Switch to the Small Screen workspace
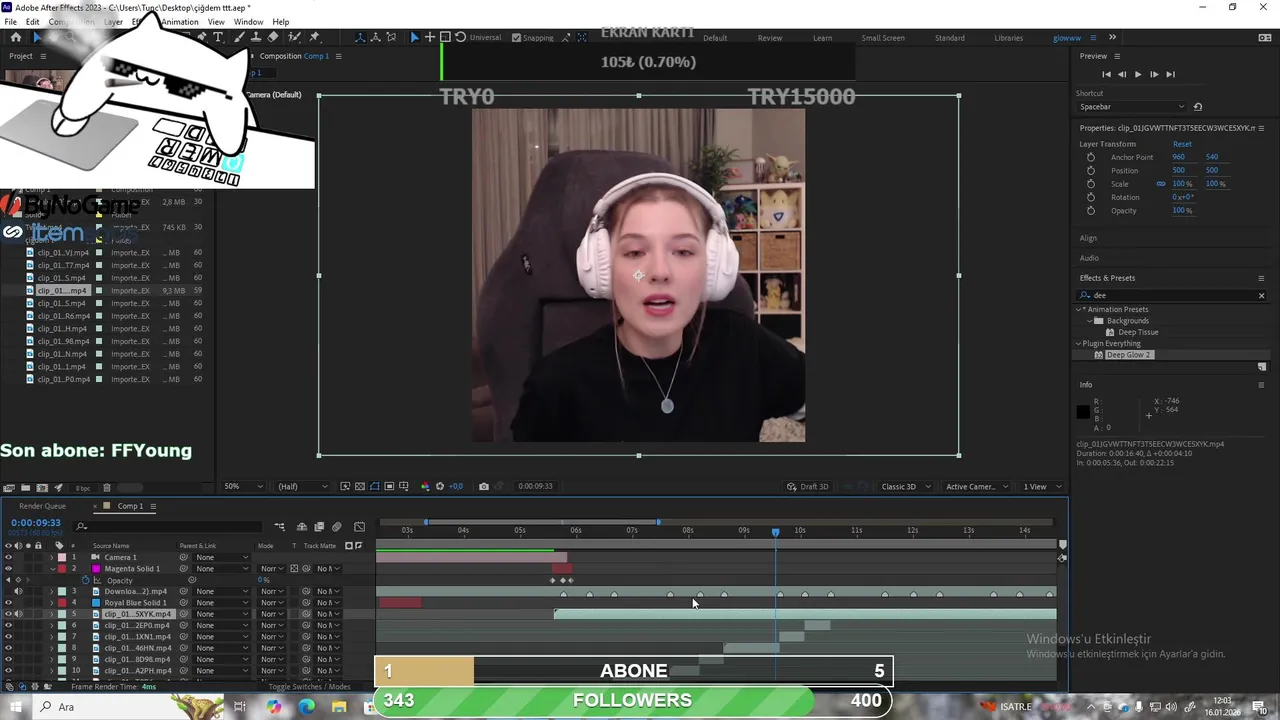The image size is (1280, 720). pyautogui.click(x=882, y=38)
